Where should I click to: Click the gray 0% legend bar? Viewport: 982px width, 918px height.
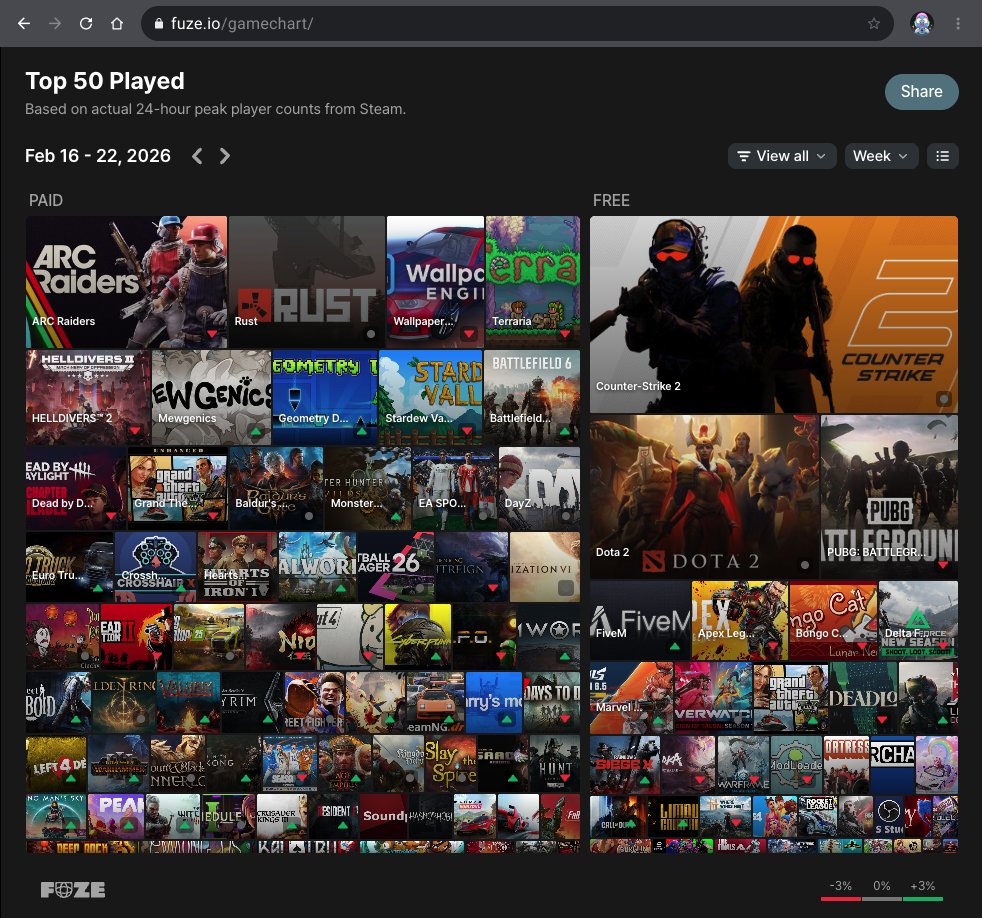[x=882, y=899]
